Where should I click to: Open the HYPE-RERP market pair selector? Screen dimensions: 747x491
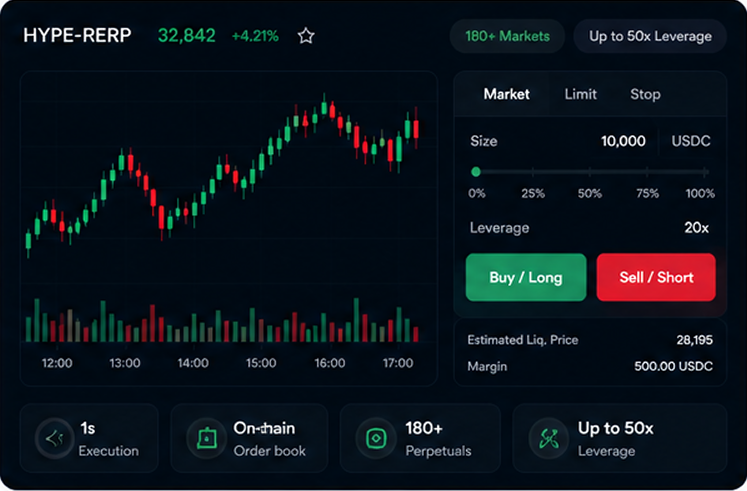click(77, 36)
